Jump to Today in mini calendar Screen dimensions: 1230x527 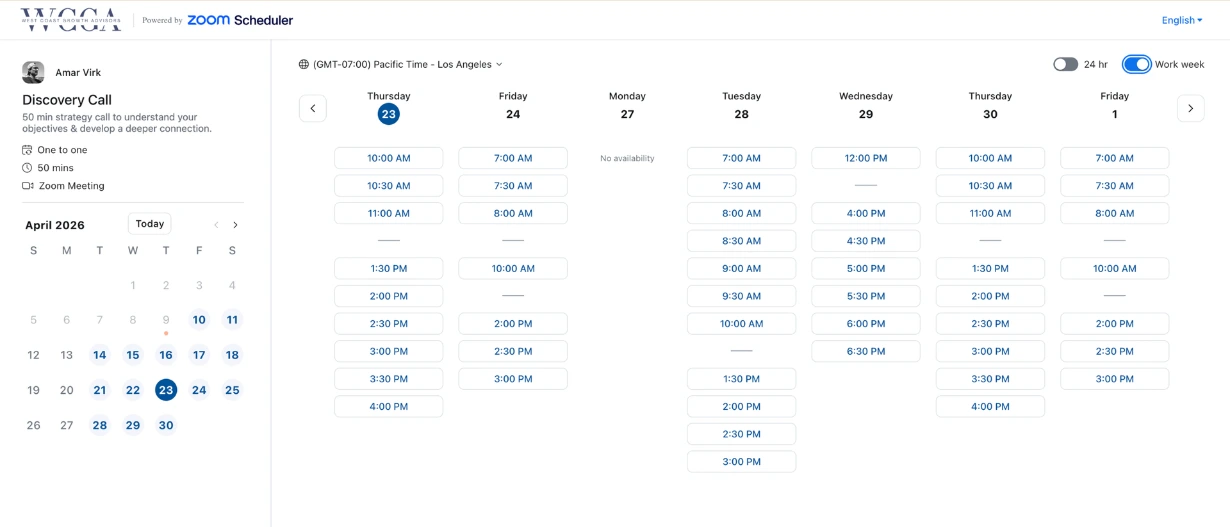[x=150, y=224]
